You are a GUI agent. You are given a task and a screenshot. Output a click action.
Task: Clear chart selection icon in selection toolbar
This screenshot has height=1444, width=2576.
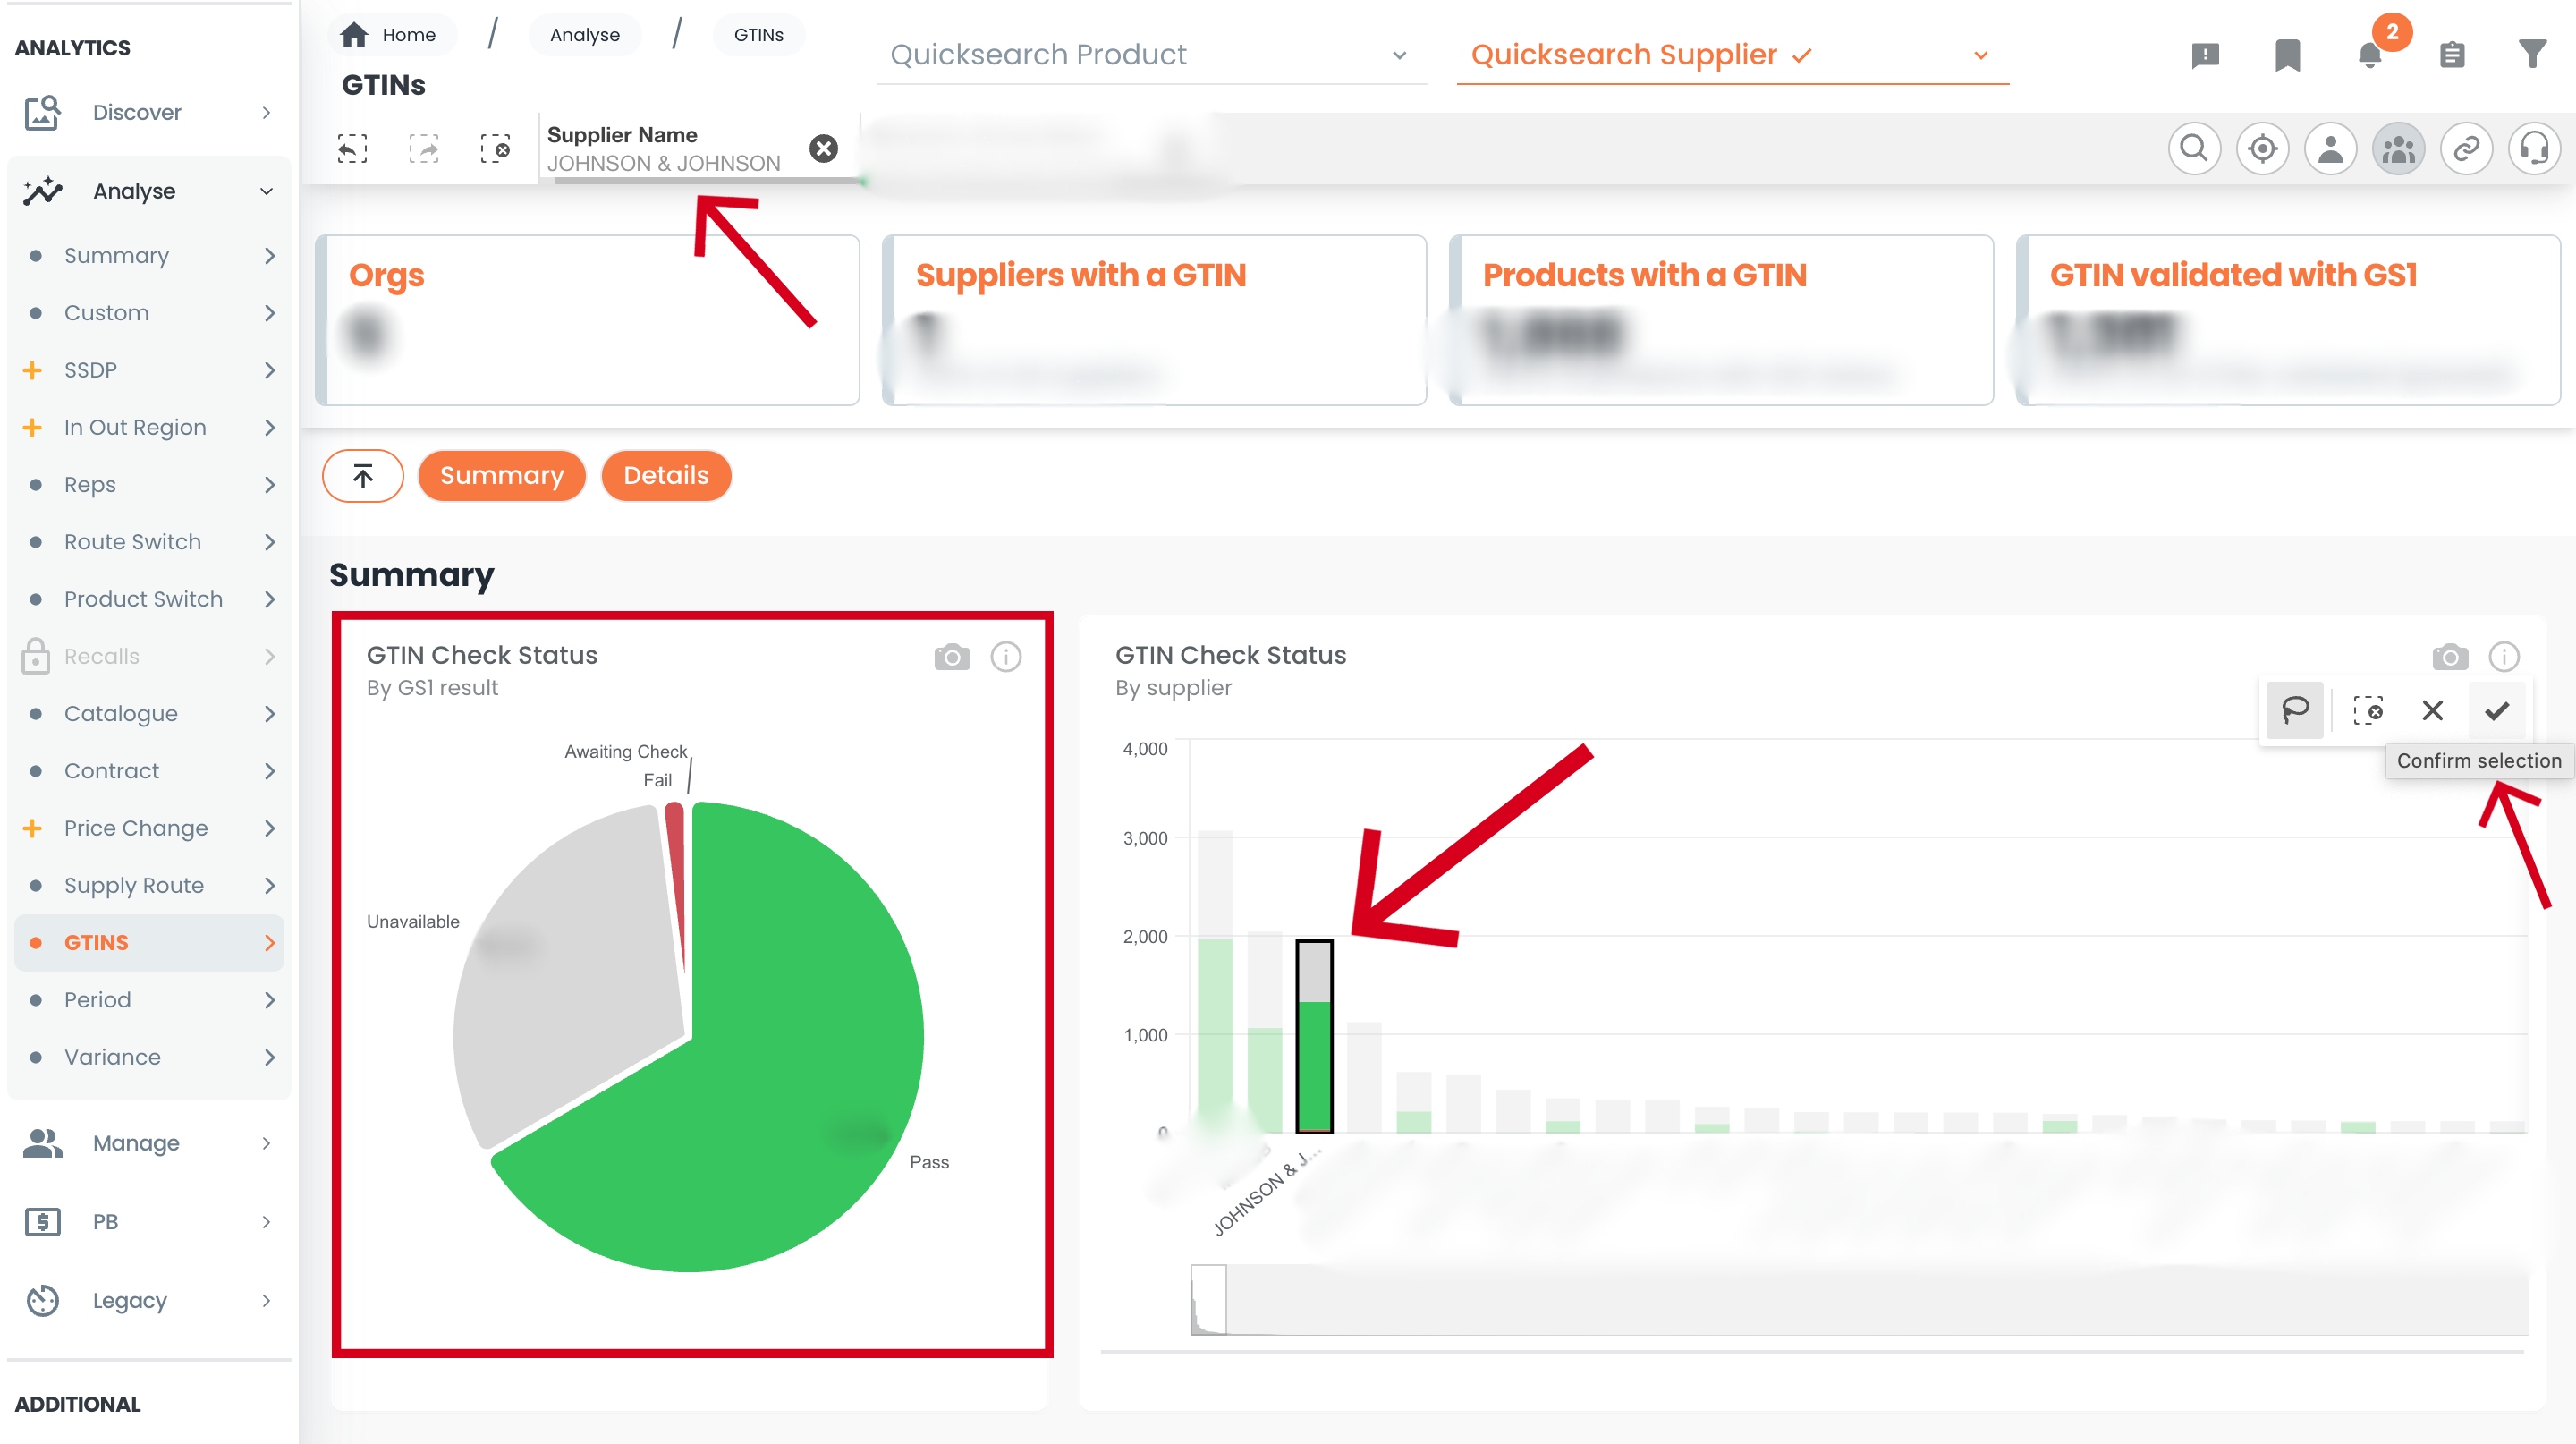point(2367,711)
